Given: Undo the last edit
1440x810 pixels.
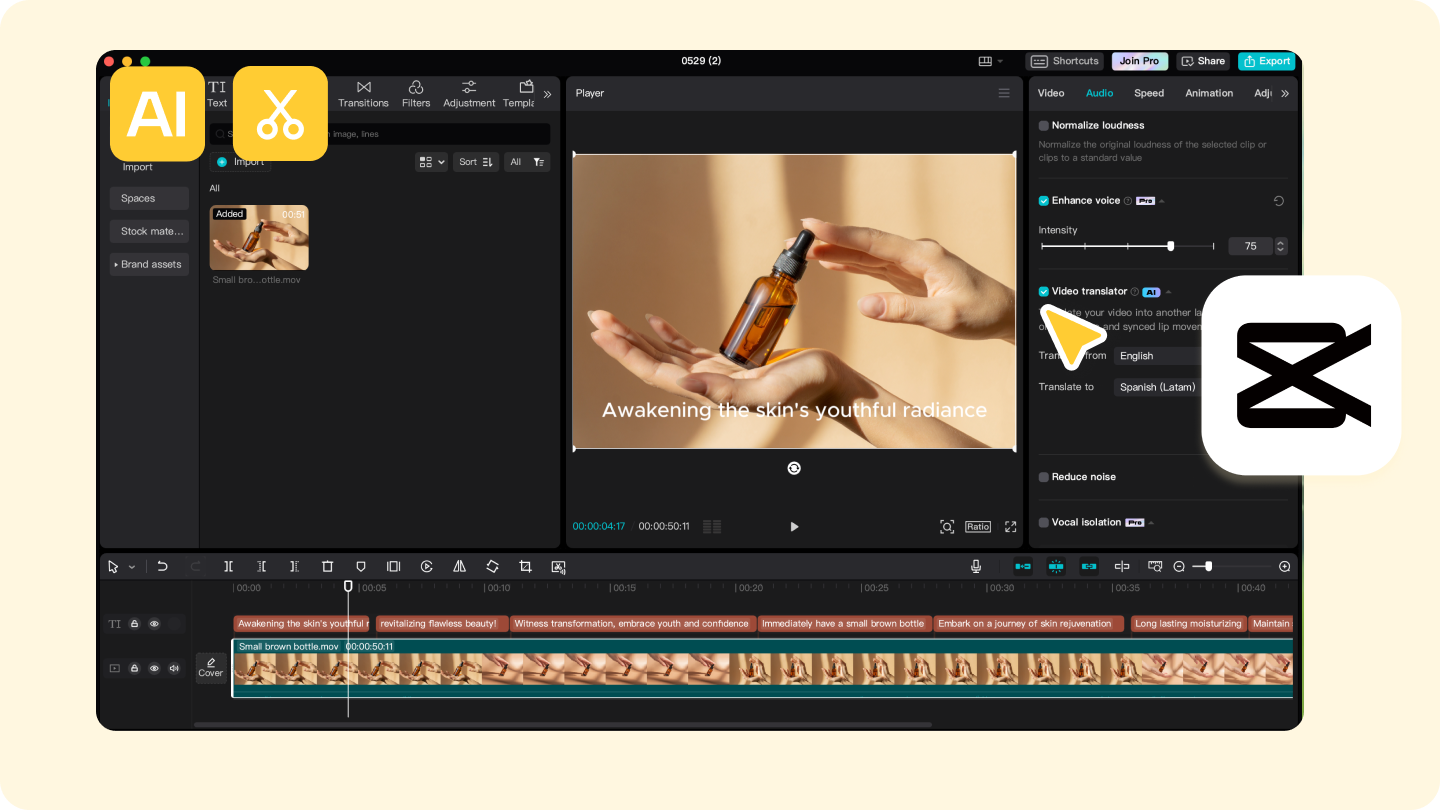Looking at the screenshot, I should pyautogui.click(x=162, y=566).
